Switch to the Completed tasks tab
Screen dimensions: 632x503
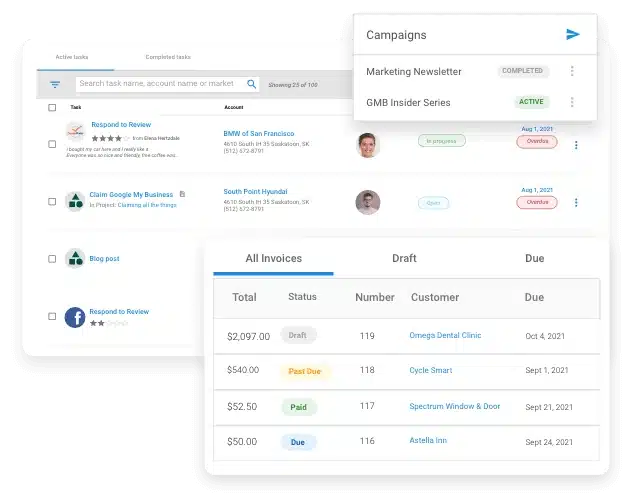pyautogui.click(x=168, y=57)
